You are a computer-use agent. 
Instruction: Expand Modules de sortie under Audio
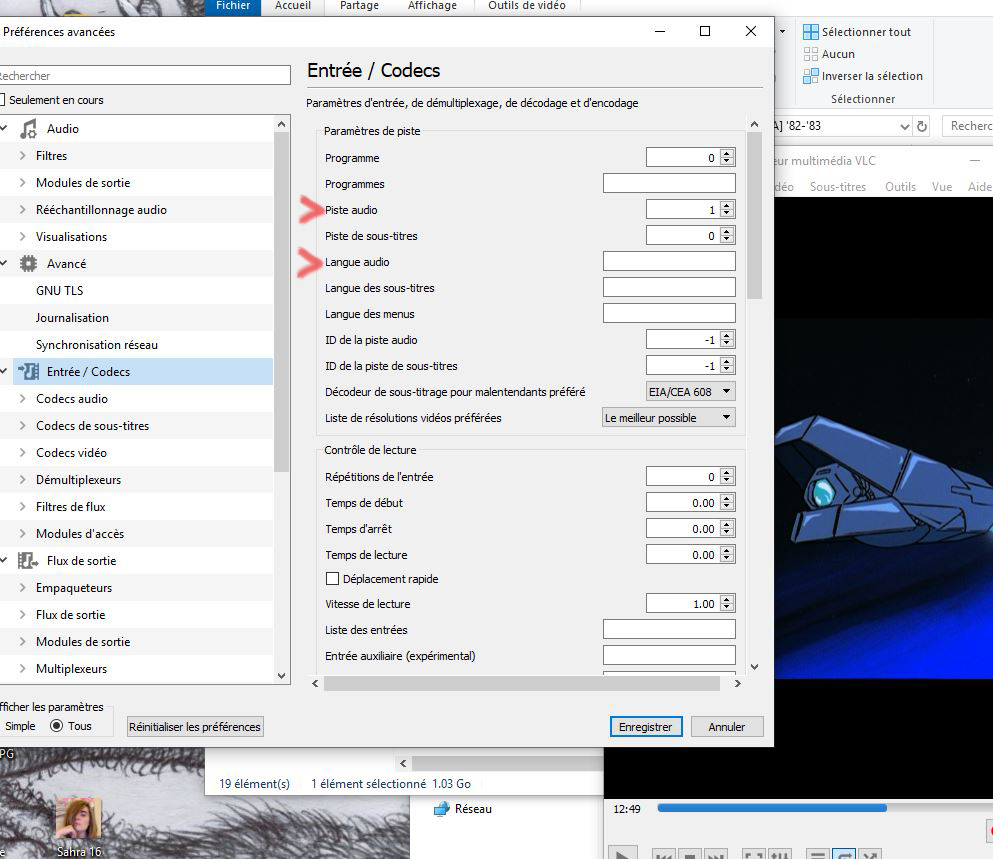pyautogui.click(x=23, y=182)
